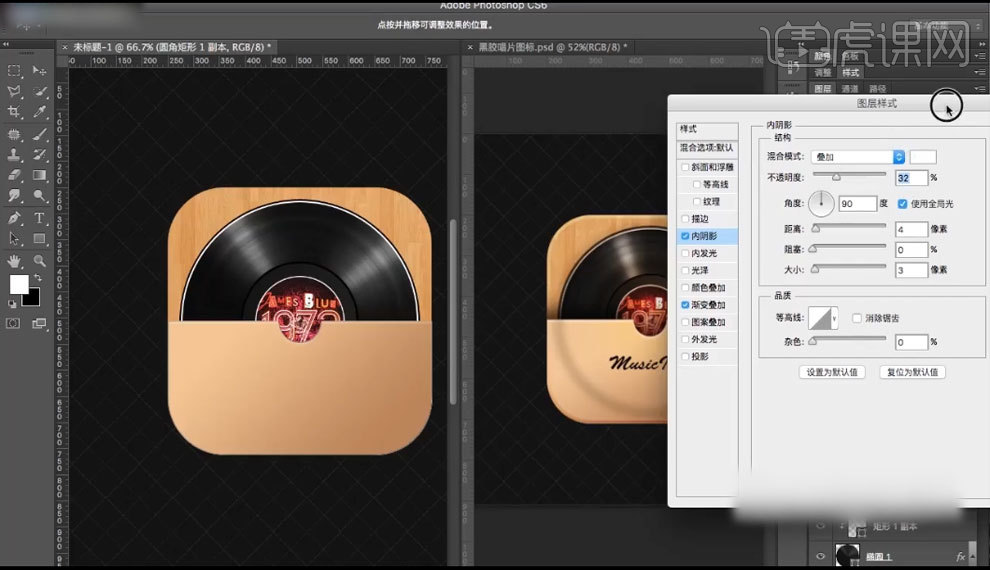
Task: Select 样式 header in layer style list
Action: pos(707,129)
